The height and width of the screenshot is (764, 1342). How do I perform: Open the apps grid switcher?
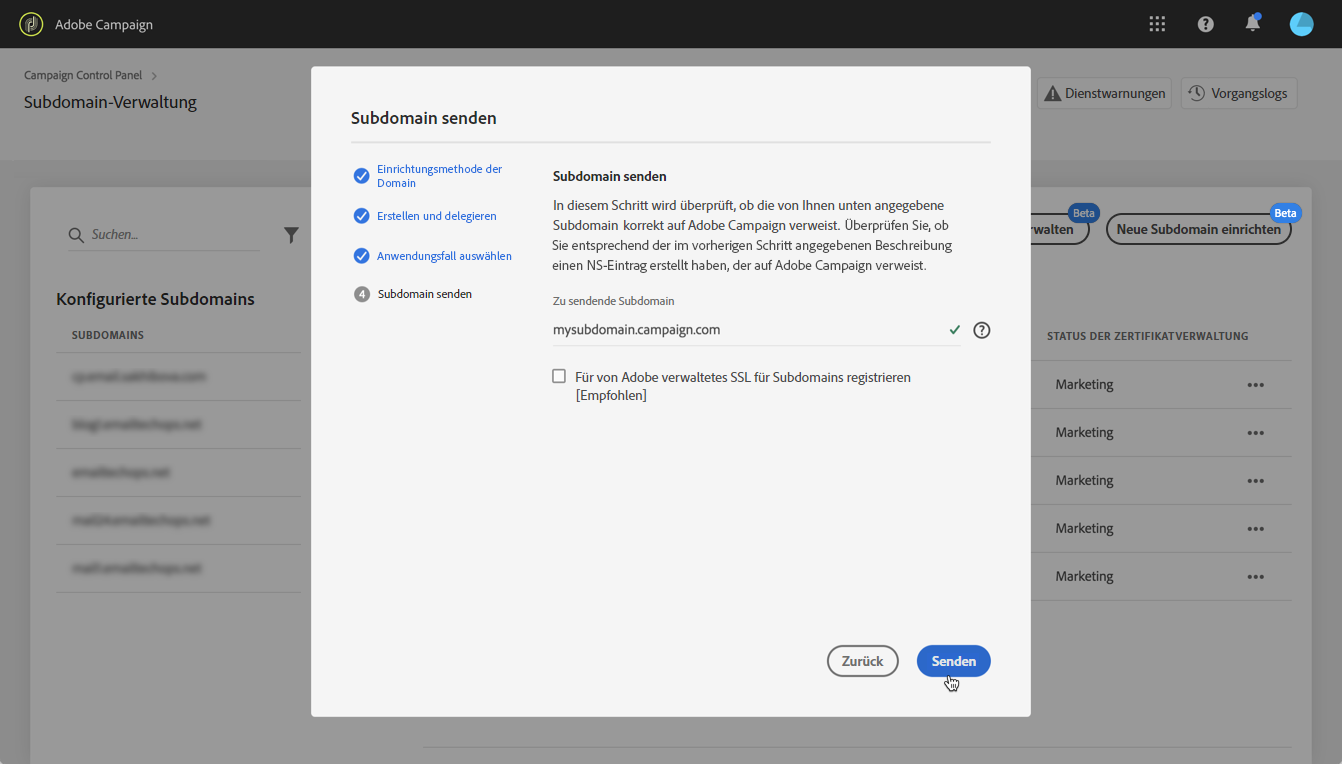click(x=1157, y=24)
